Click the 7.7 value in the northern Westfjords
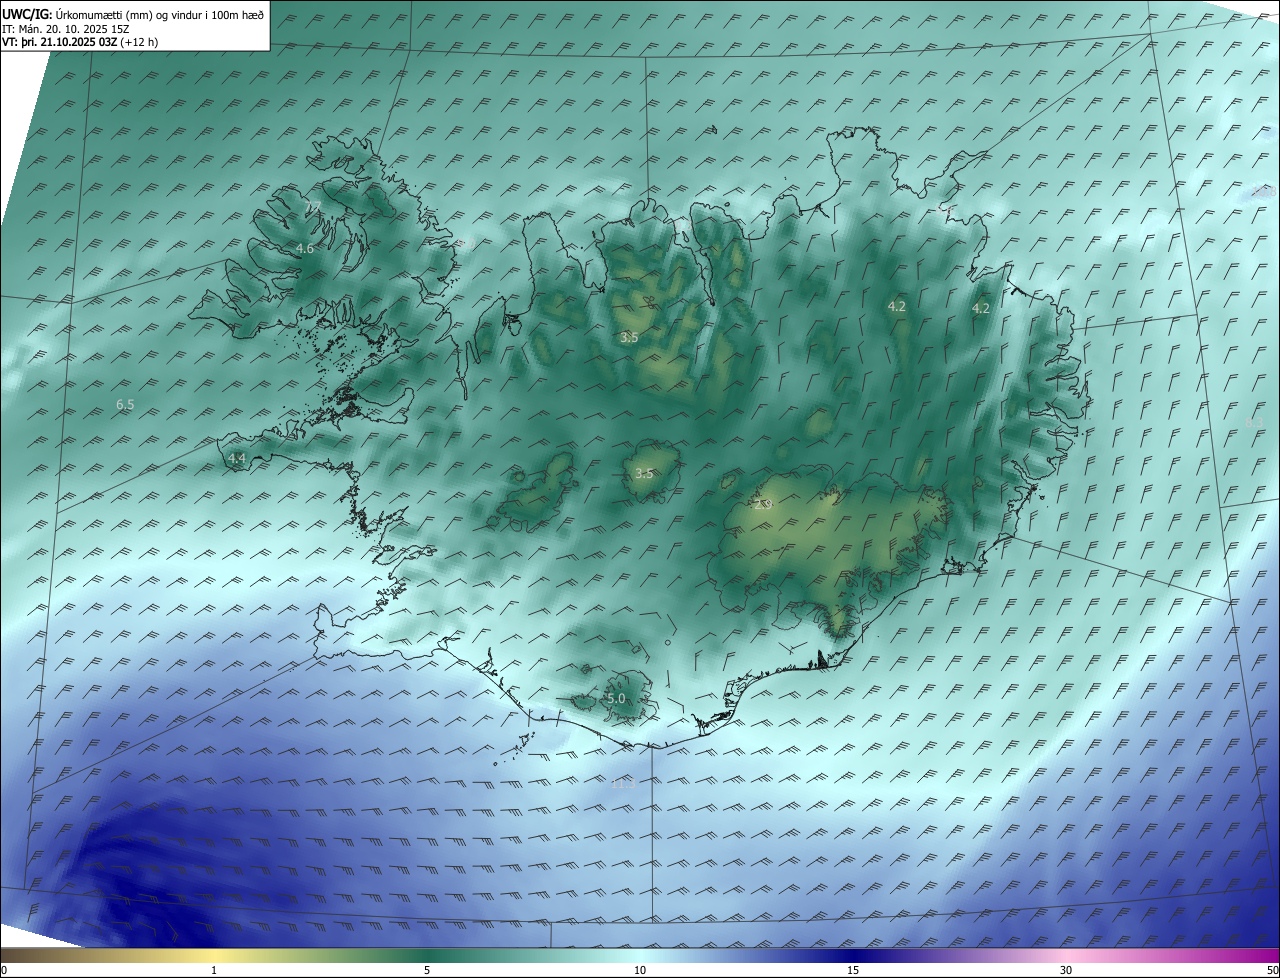Viewport: 1280px width, 978px height. tap(312, 207)
